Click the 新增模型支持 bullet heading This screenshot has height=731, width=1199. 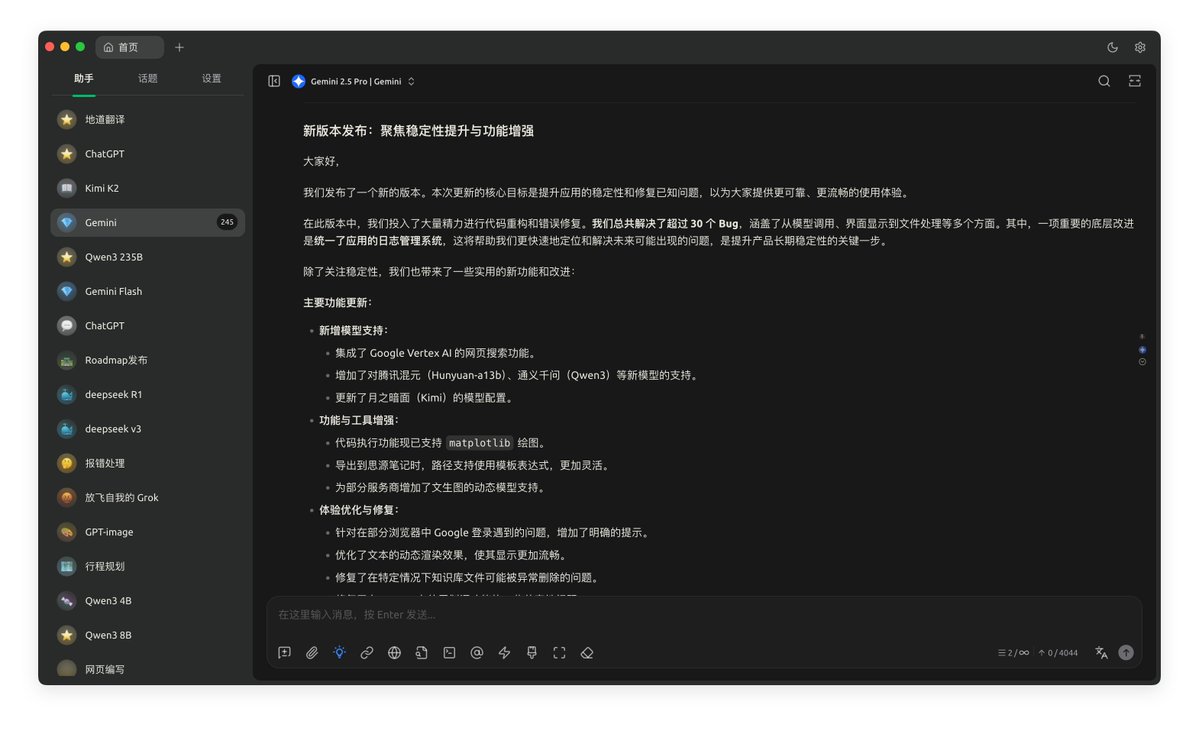tap(353, 330)
